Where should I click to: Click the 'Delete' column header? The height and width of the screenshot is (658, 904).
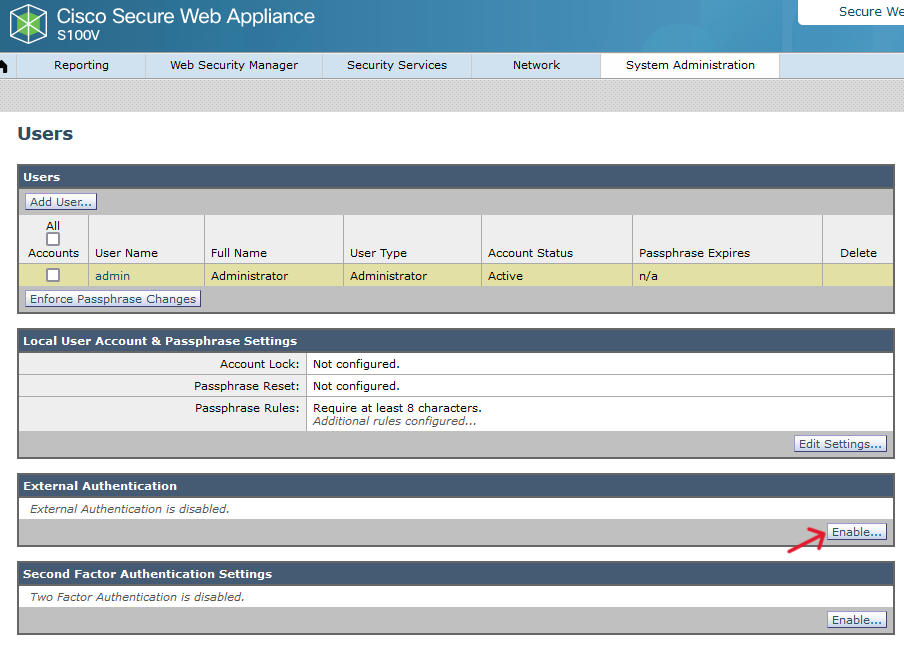(858, 253)
